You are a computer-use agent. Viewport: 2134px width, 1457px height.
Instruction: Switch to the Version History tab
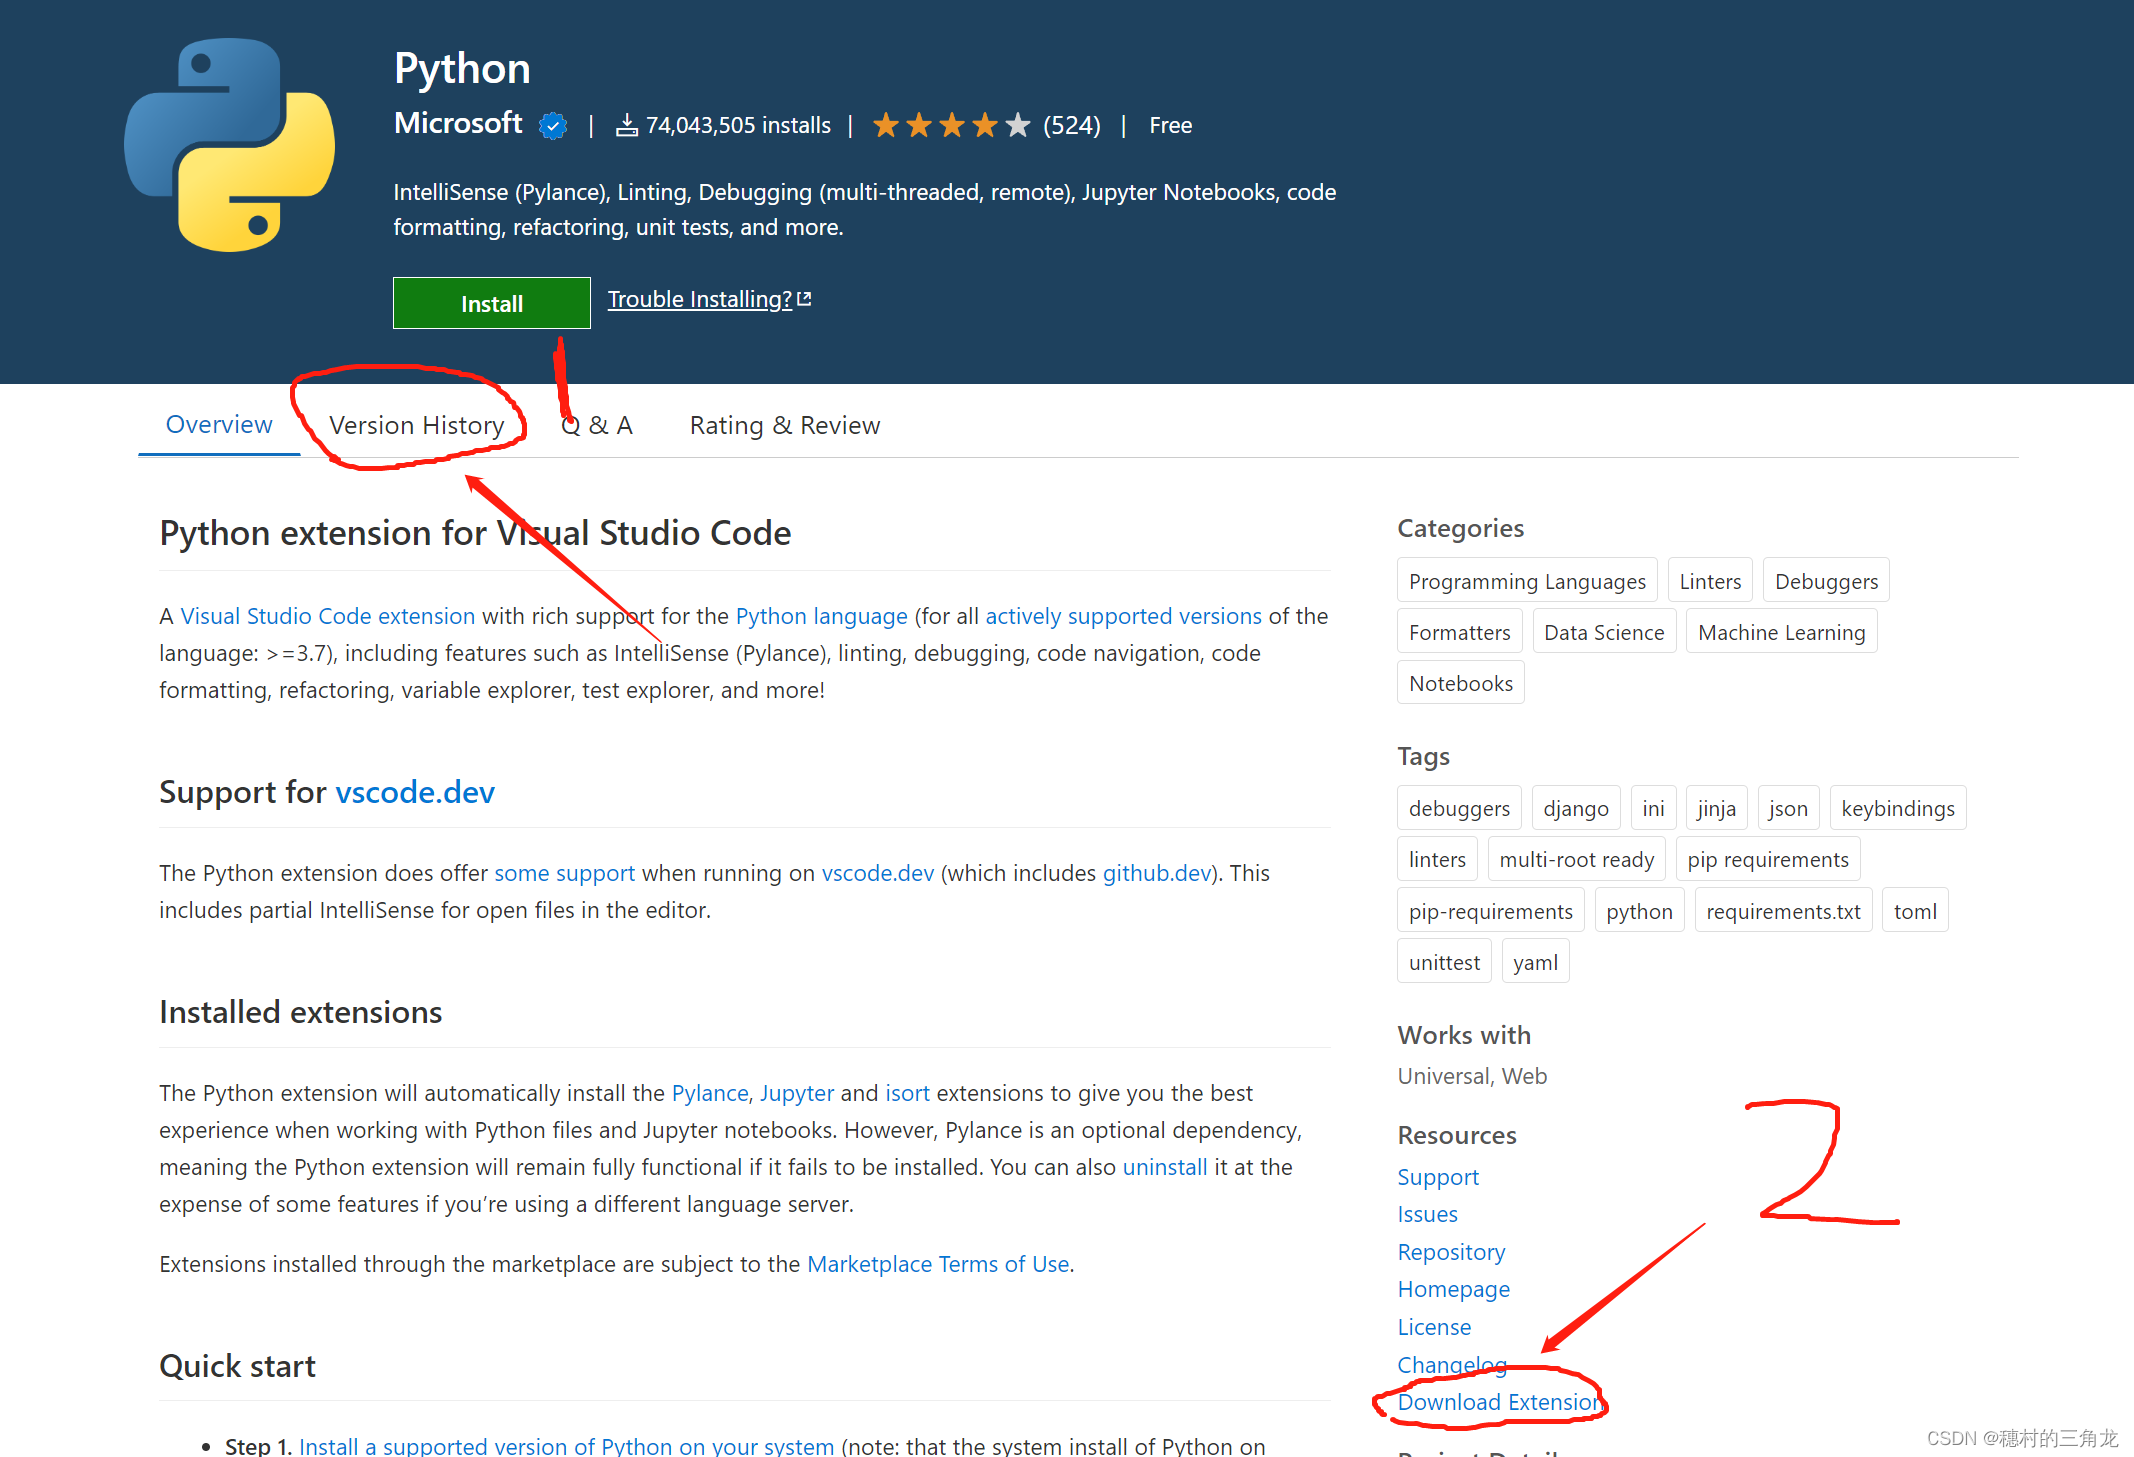417,425
